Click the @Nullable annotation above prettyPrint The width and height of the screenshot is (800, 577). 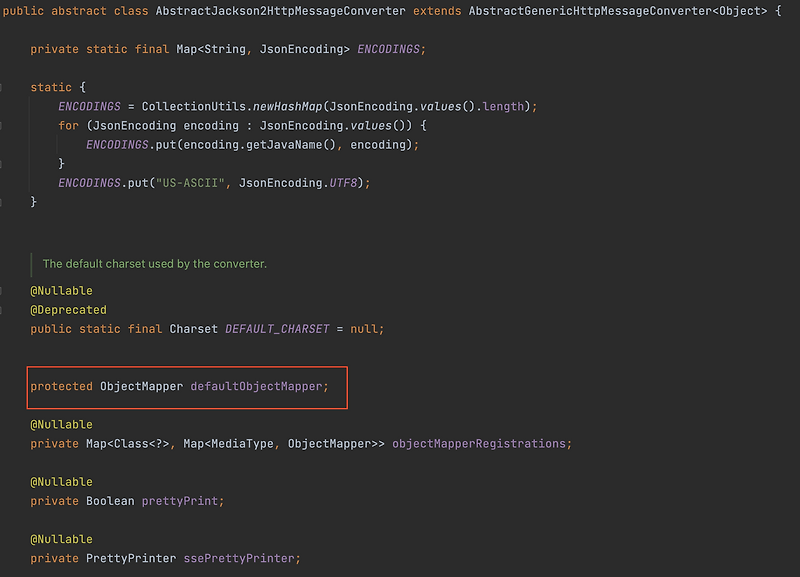coord(61,481)
